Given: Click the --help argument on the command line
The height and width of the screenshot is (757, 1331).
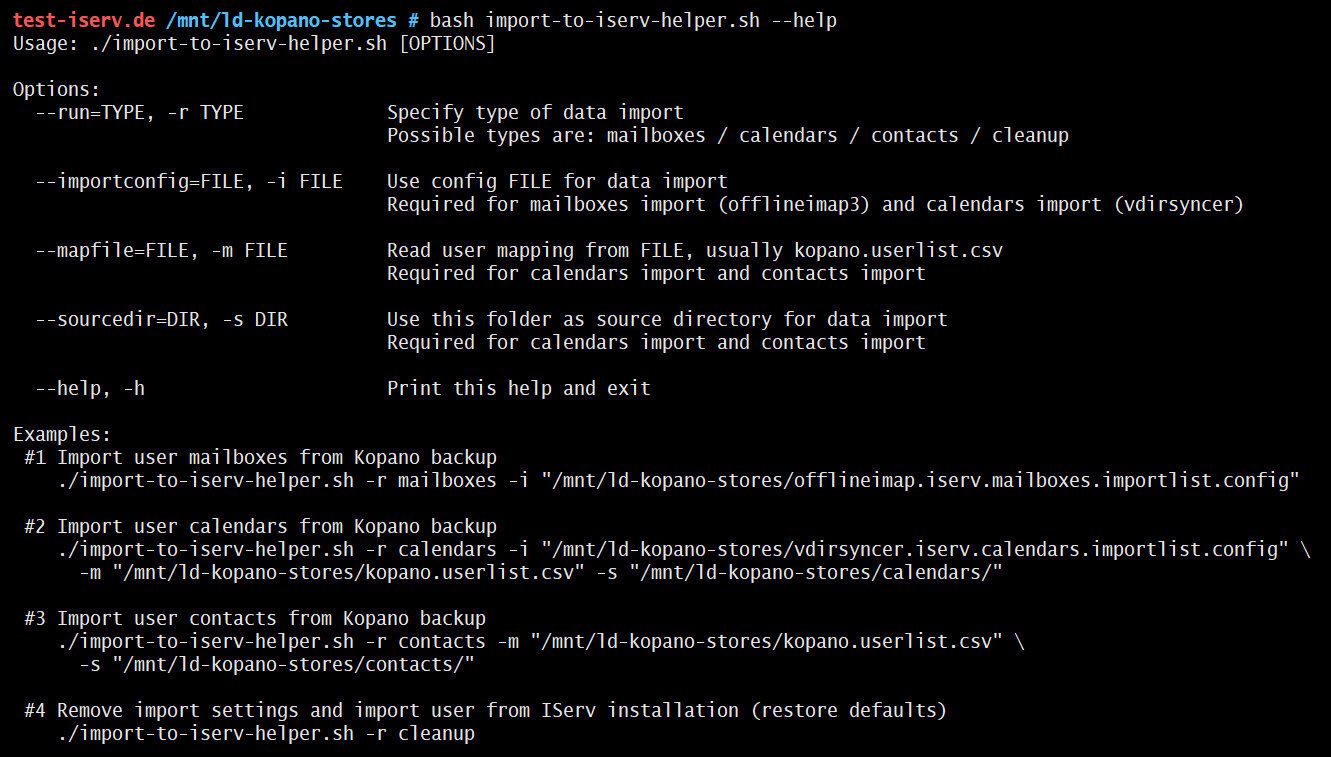Looking at the screenshot, I should (x=804, y=20).
